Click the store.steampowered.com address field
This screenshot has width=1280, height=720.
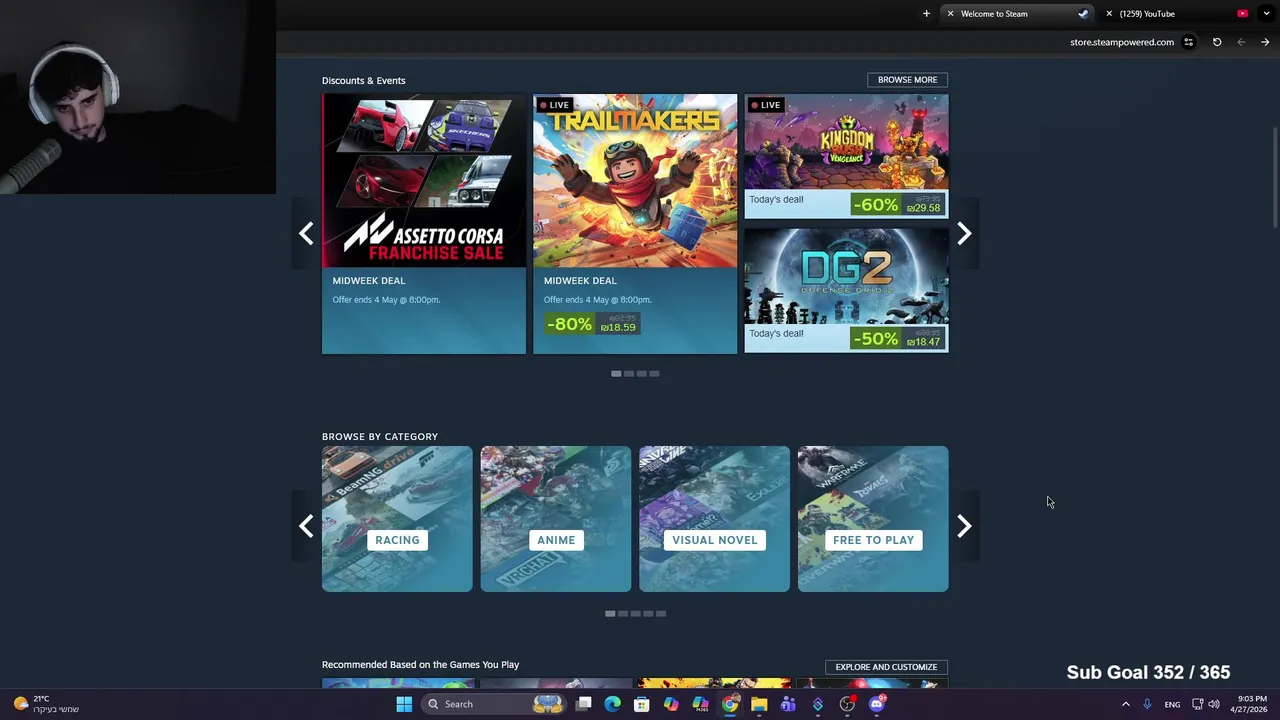tap(1122, 42)
